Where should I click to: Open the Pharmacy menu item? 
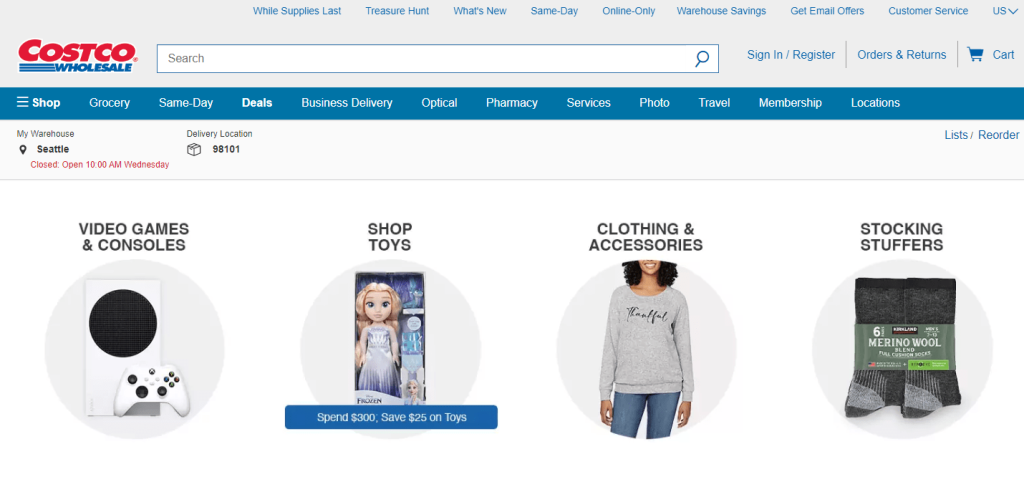[x=512, y=103]
